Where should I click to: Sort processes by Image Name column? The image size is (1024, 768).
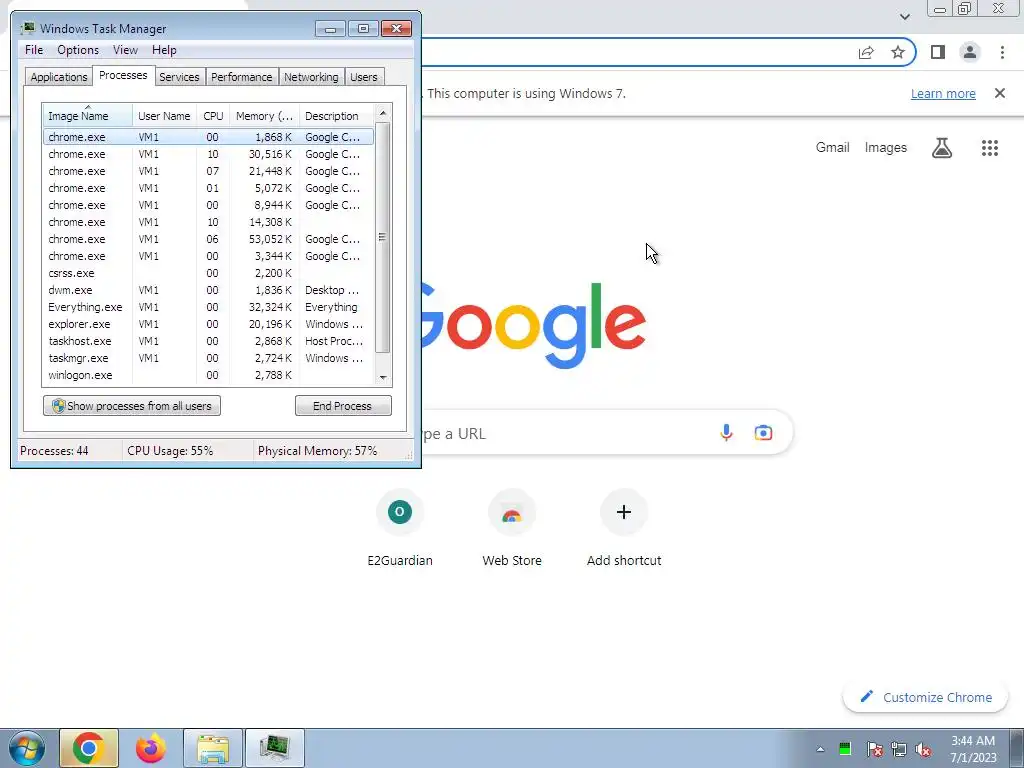[88, 116]
